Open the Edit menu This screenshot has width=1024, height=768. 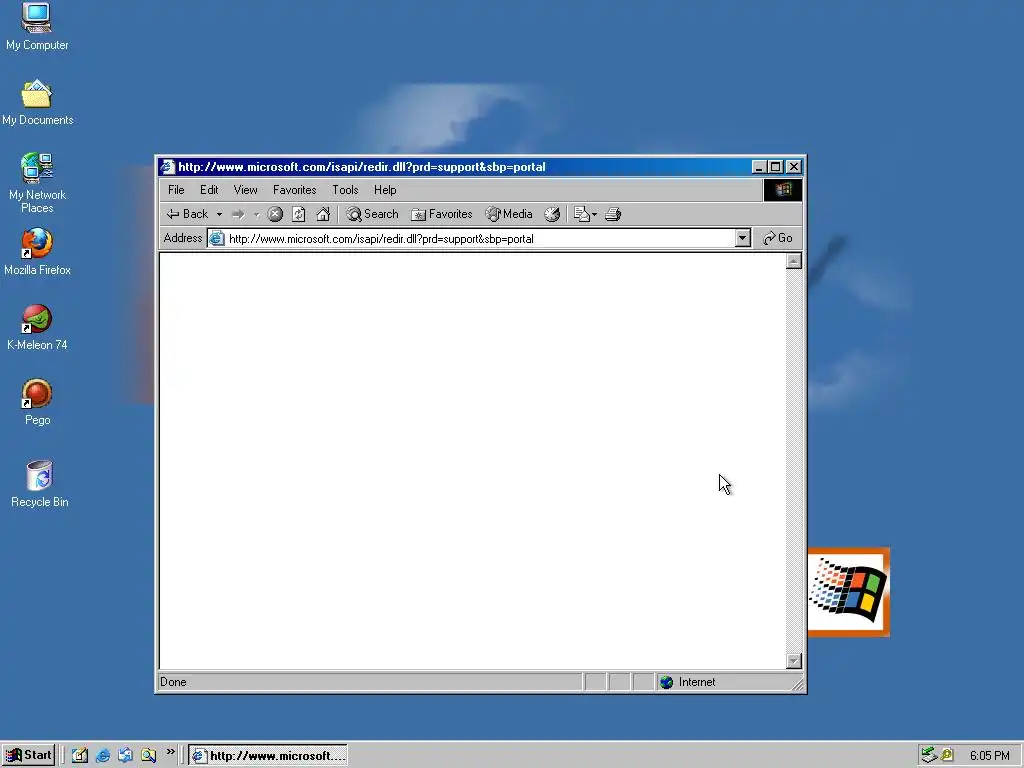point(209,190)
